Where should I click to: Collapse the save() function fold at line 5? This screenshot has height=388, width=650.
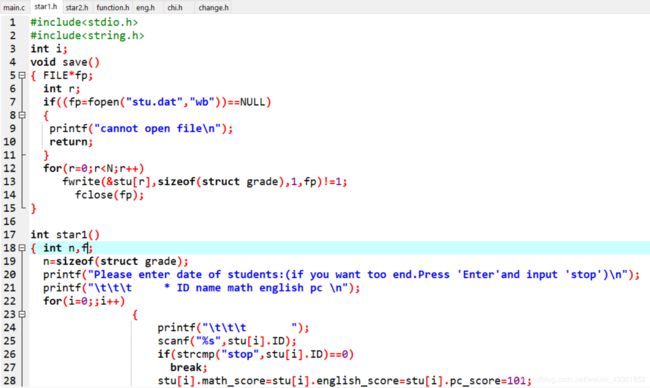(x=22, y=75)
